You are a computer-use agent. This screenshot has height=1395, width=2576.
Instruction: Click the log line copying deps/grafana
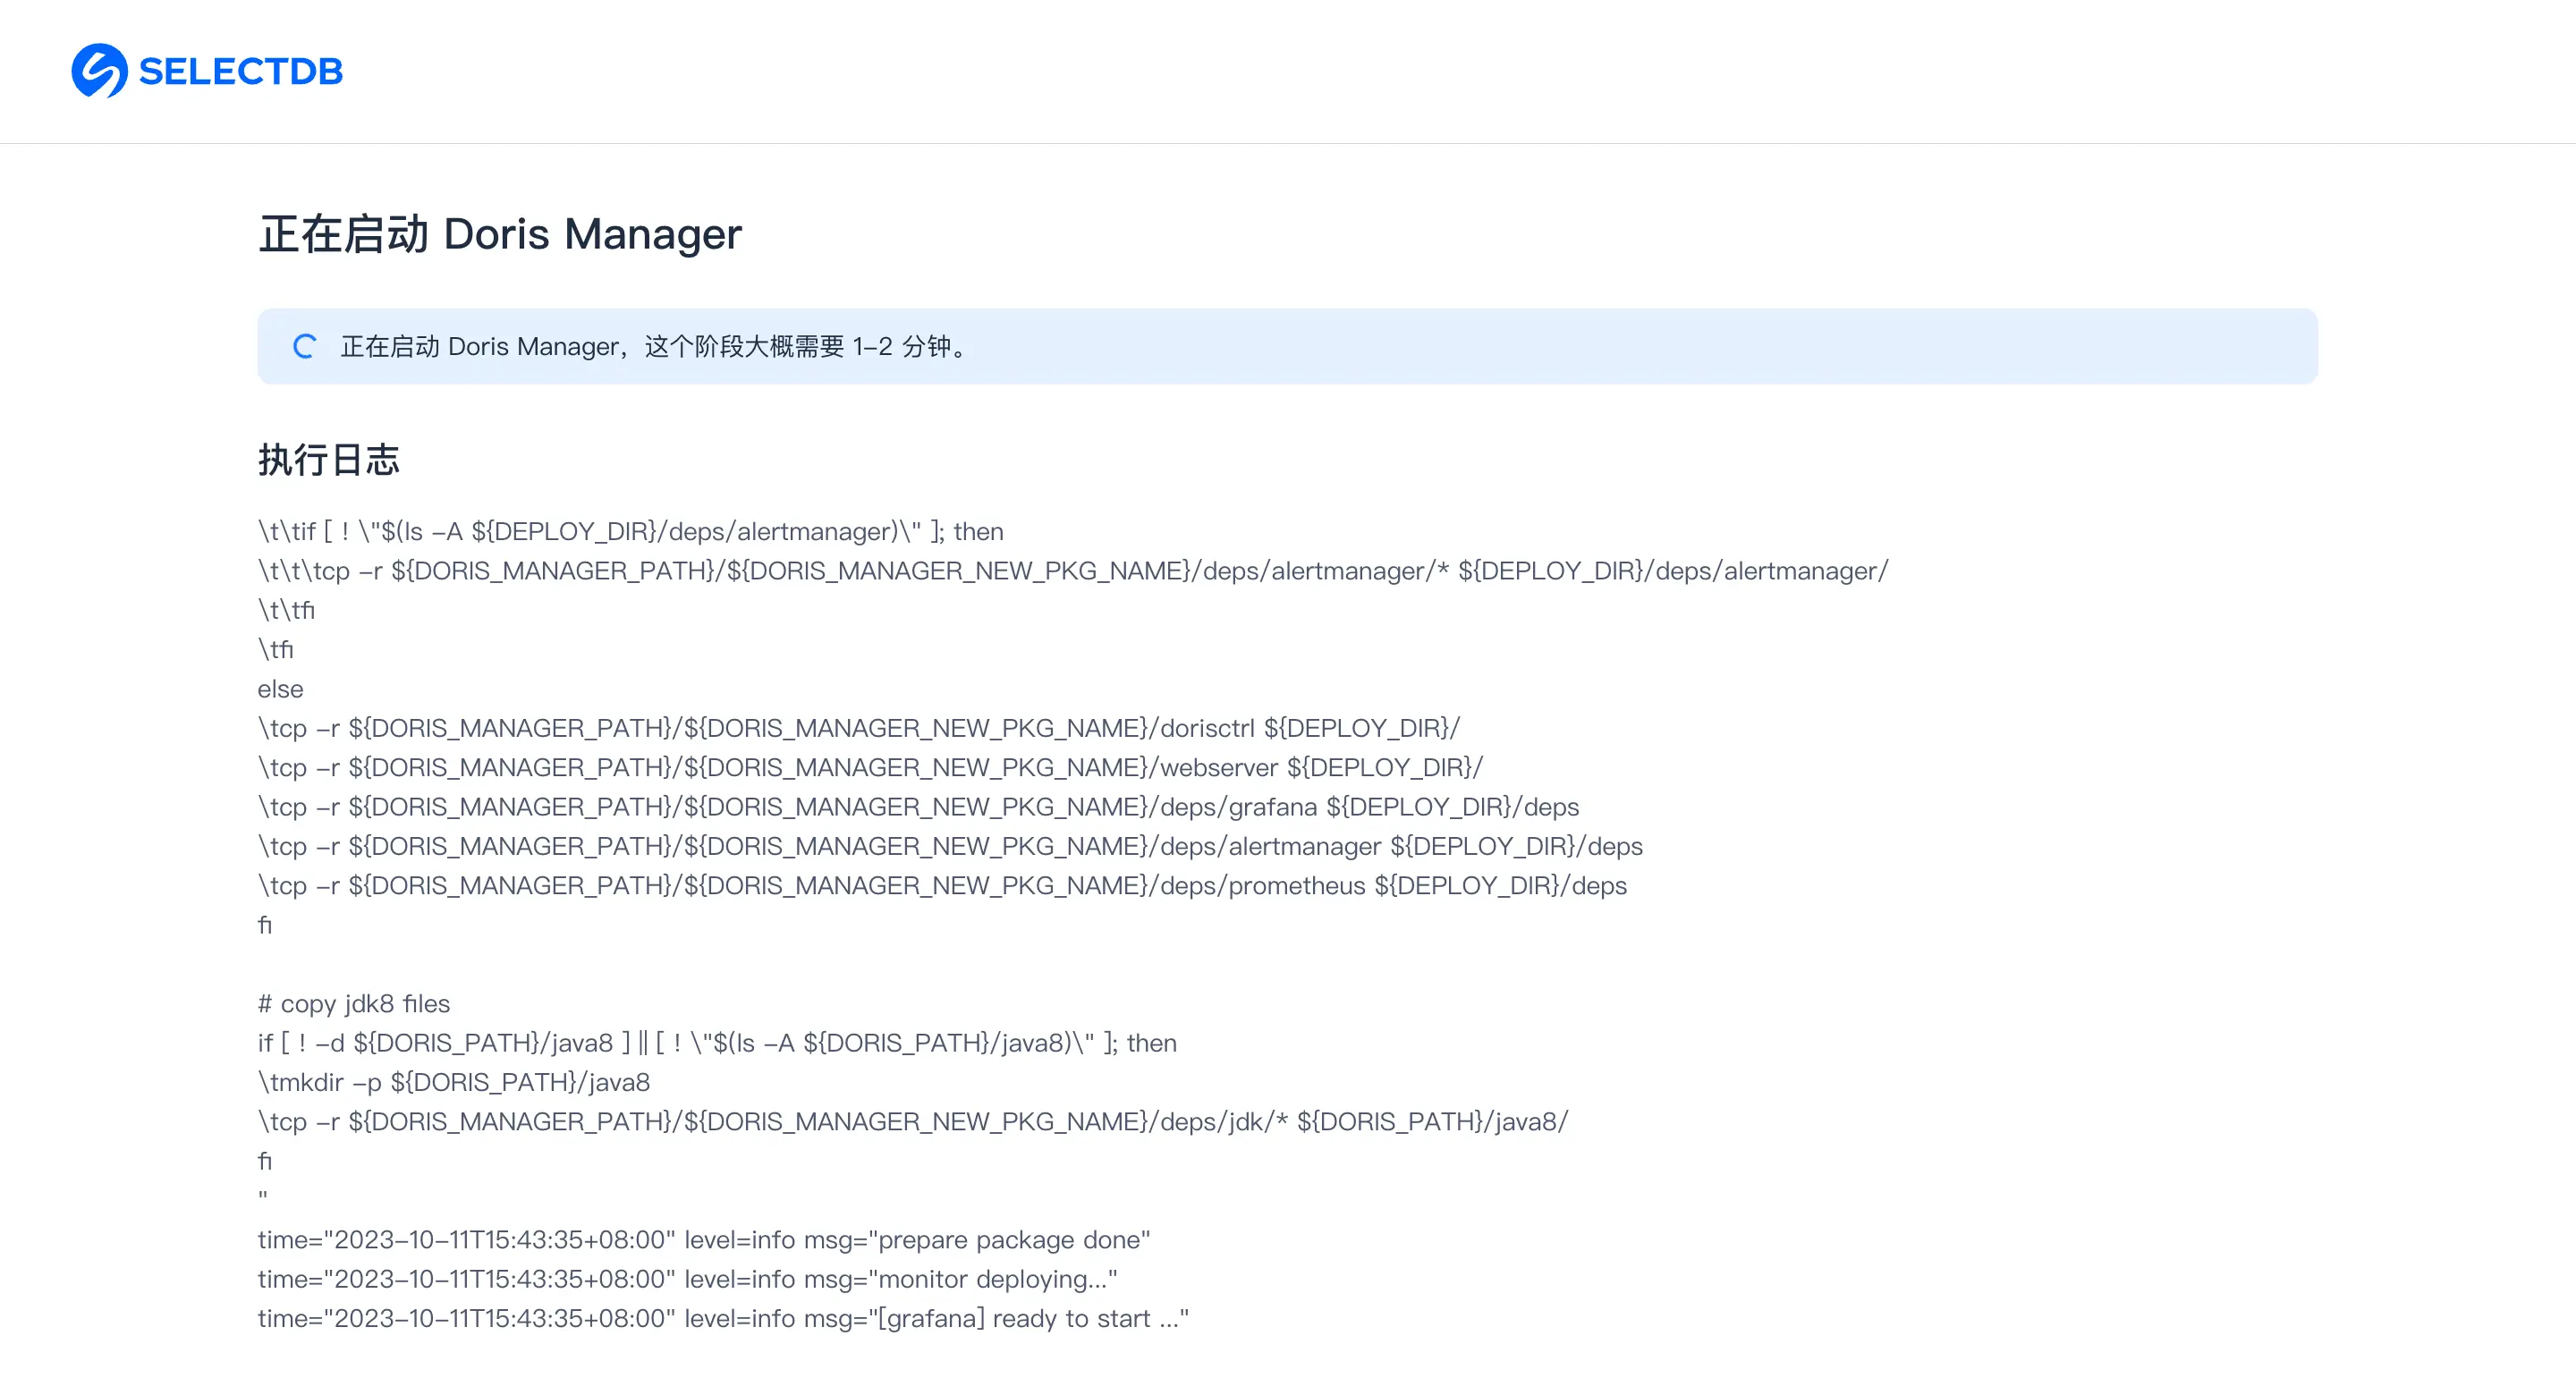[918, 807]
